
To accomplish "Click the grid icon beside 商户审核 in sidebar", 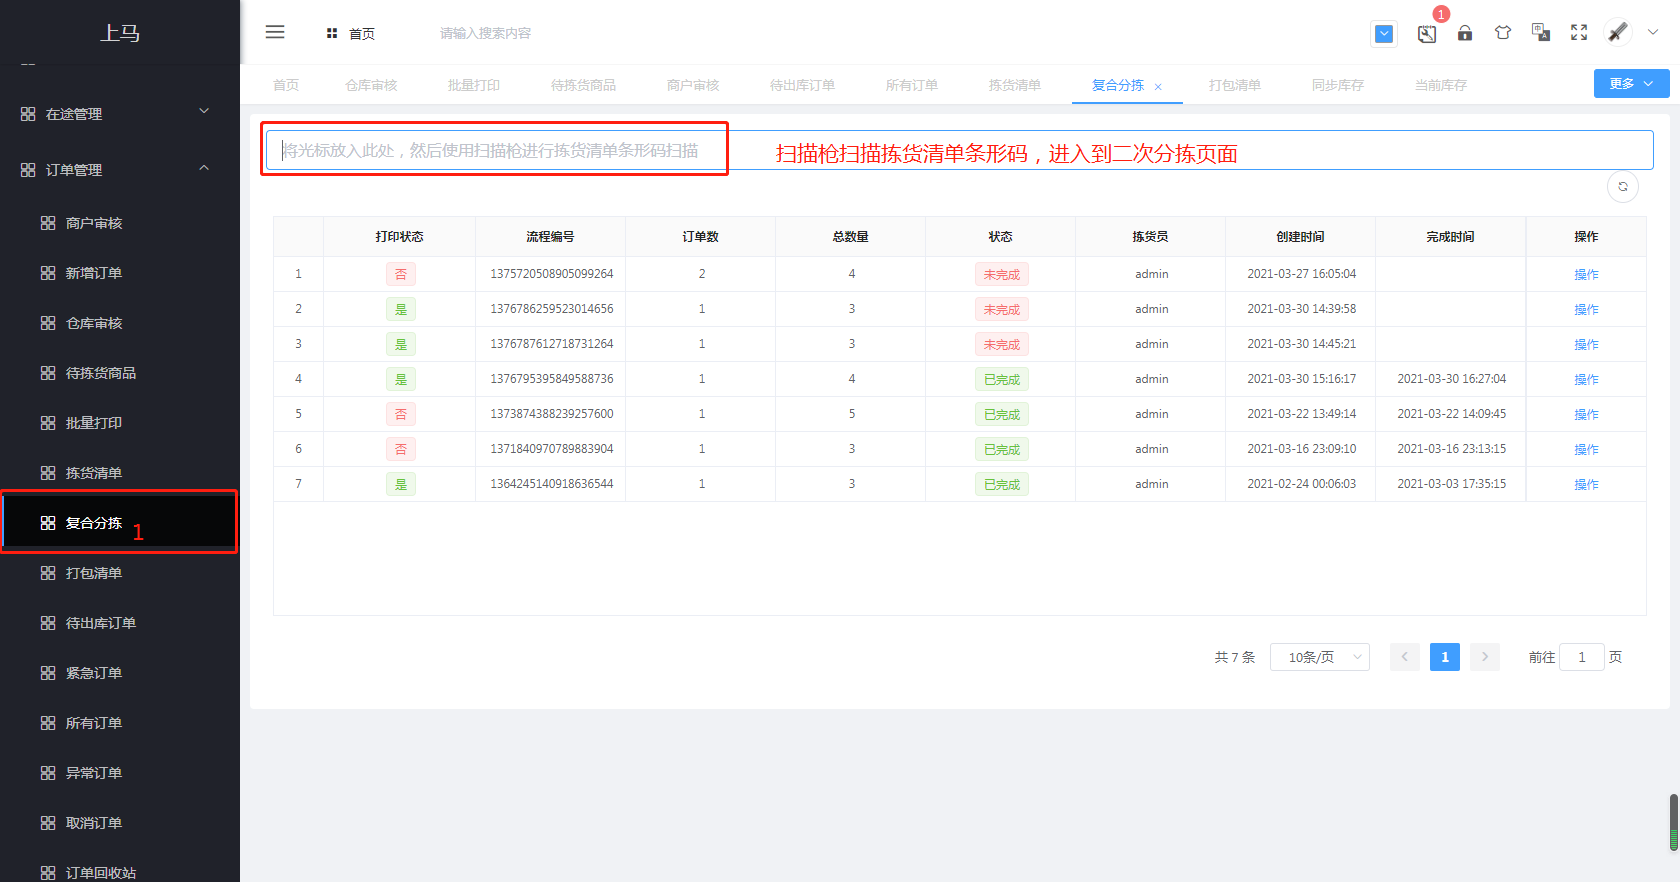I will click(48, 223).
